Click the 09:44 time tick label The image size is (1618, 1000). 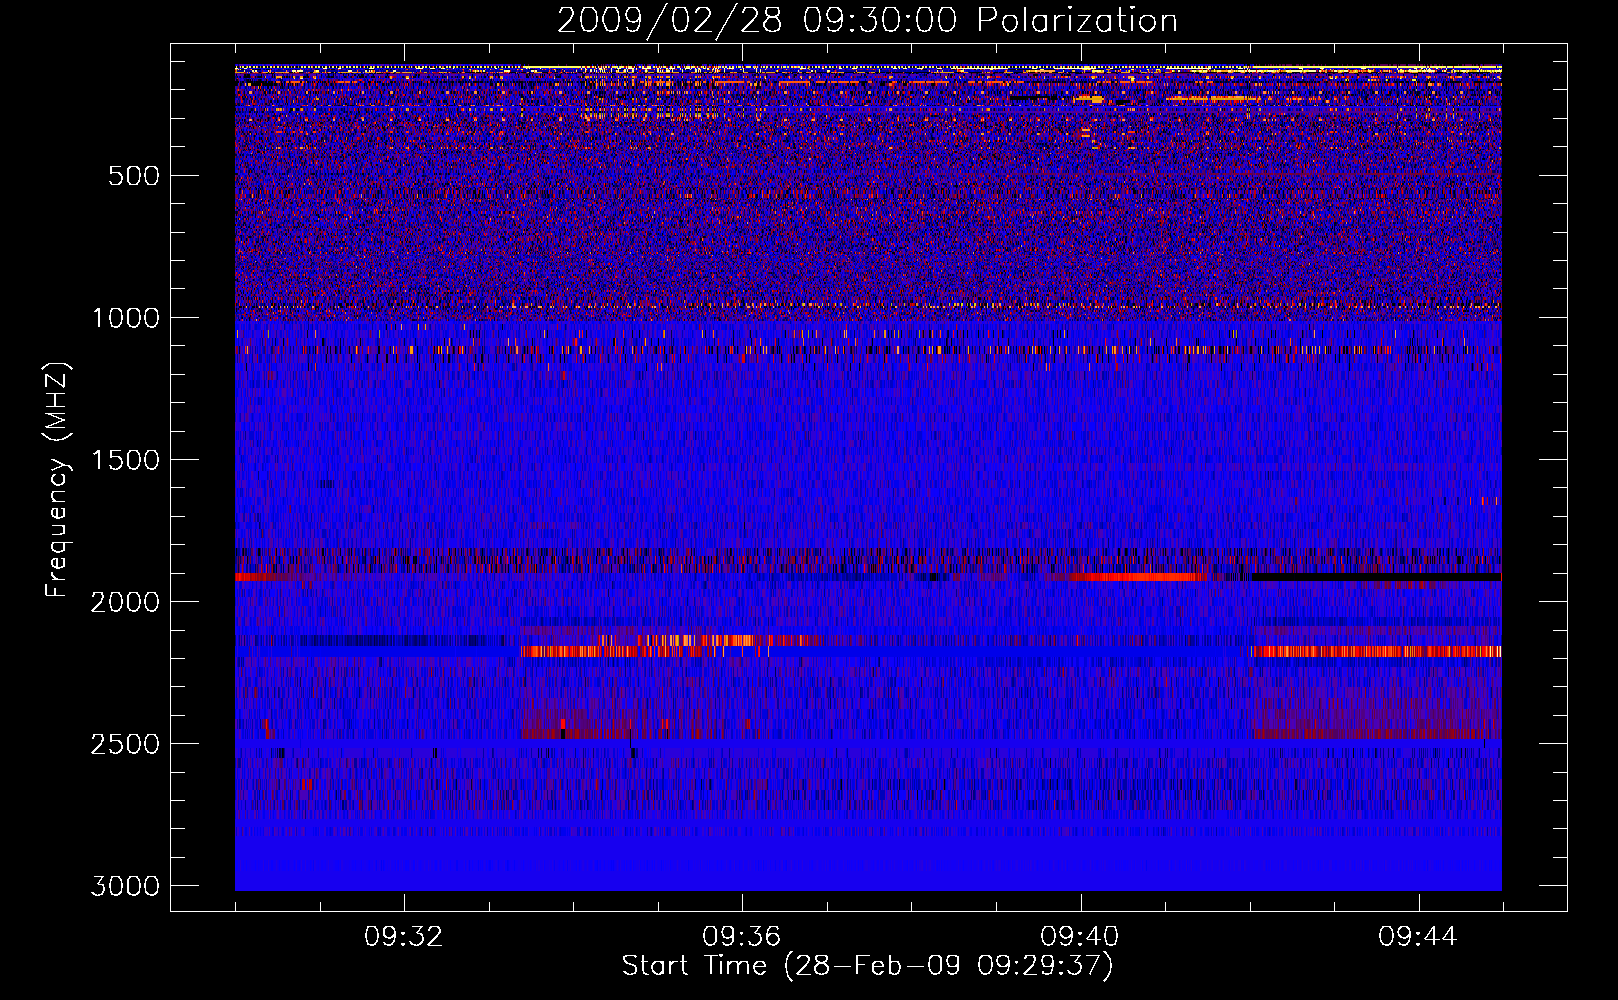(1418, 937)
